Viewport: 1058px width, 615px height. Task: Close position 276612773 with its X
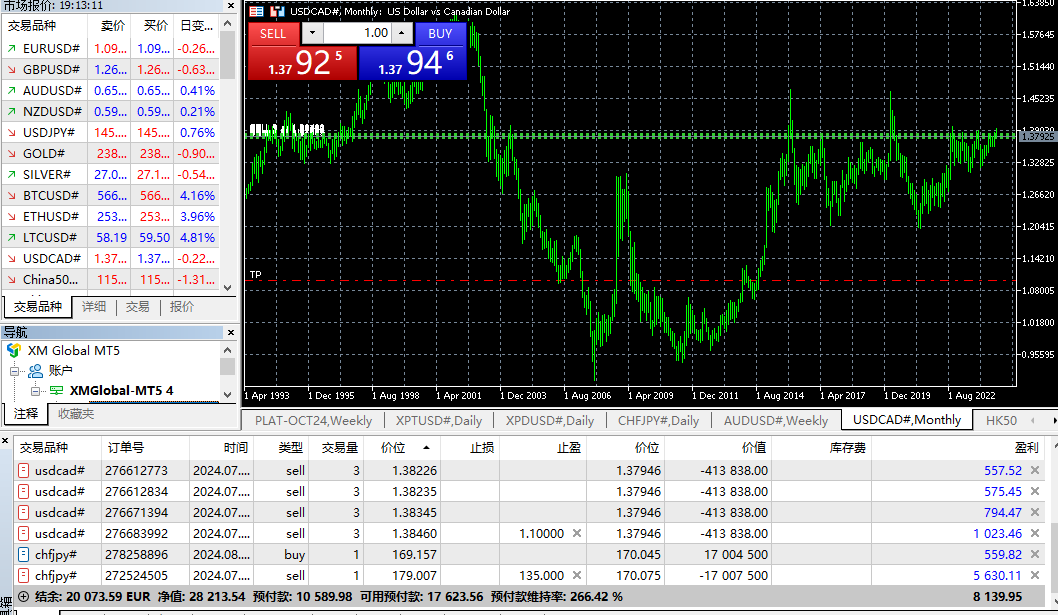pyautogui.click(x=1035, y=470)
